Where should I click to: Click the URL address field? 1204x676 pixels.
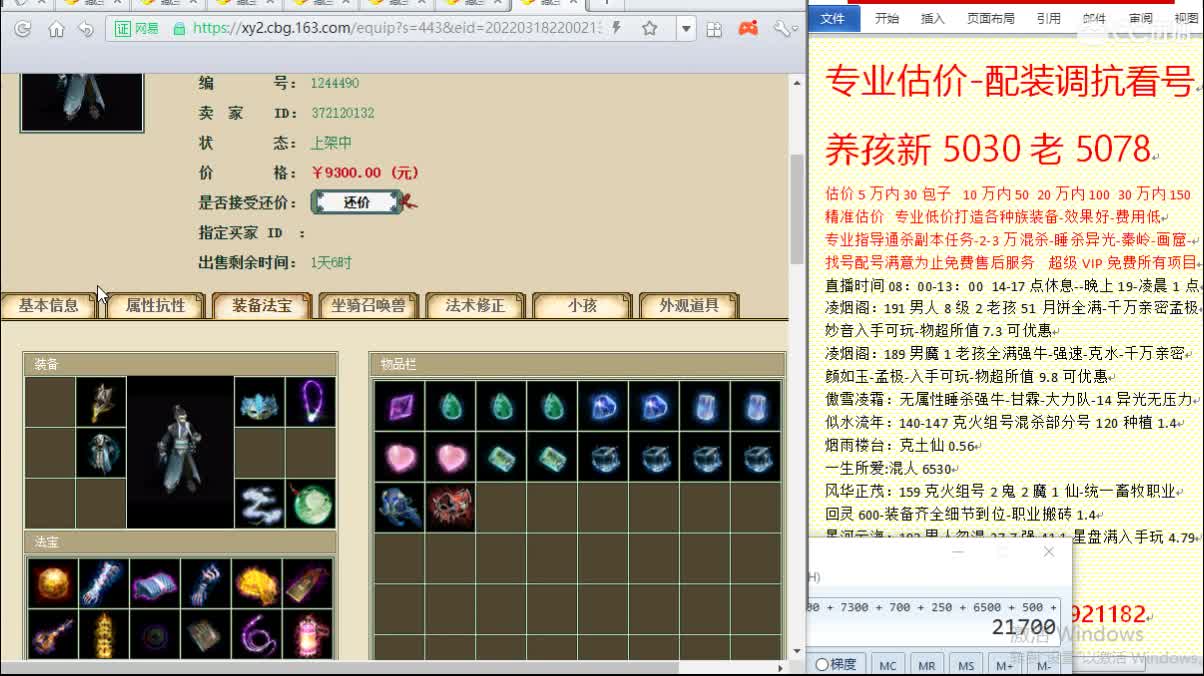click(x=399, y=29)
